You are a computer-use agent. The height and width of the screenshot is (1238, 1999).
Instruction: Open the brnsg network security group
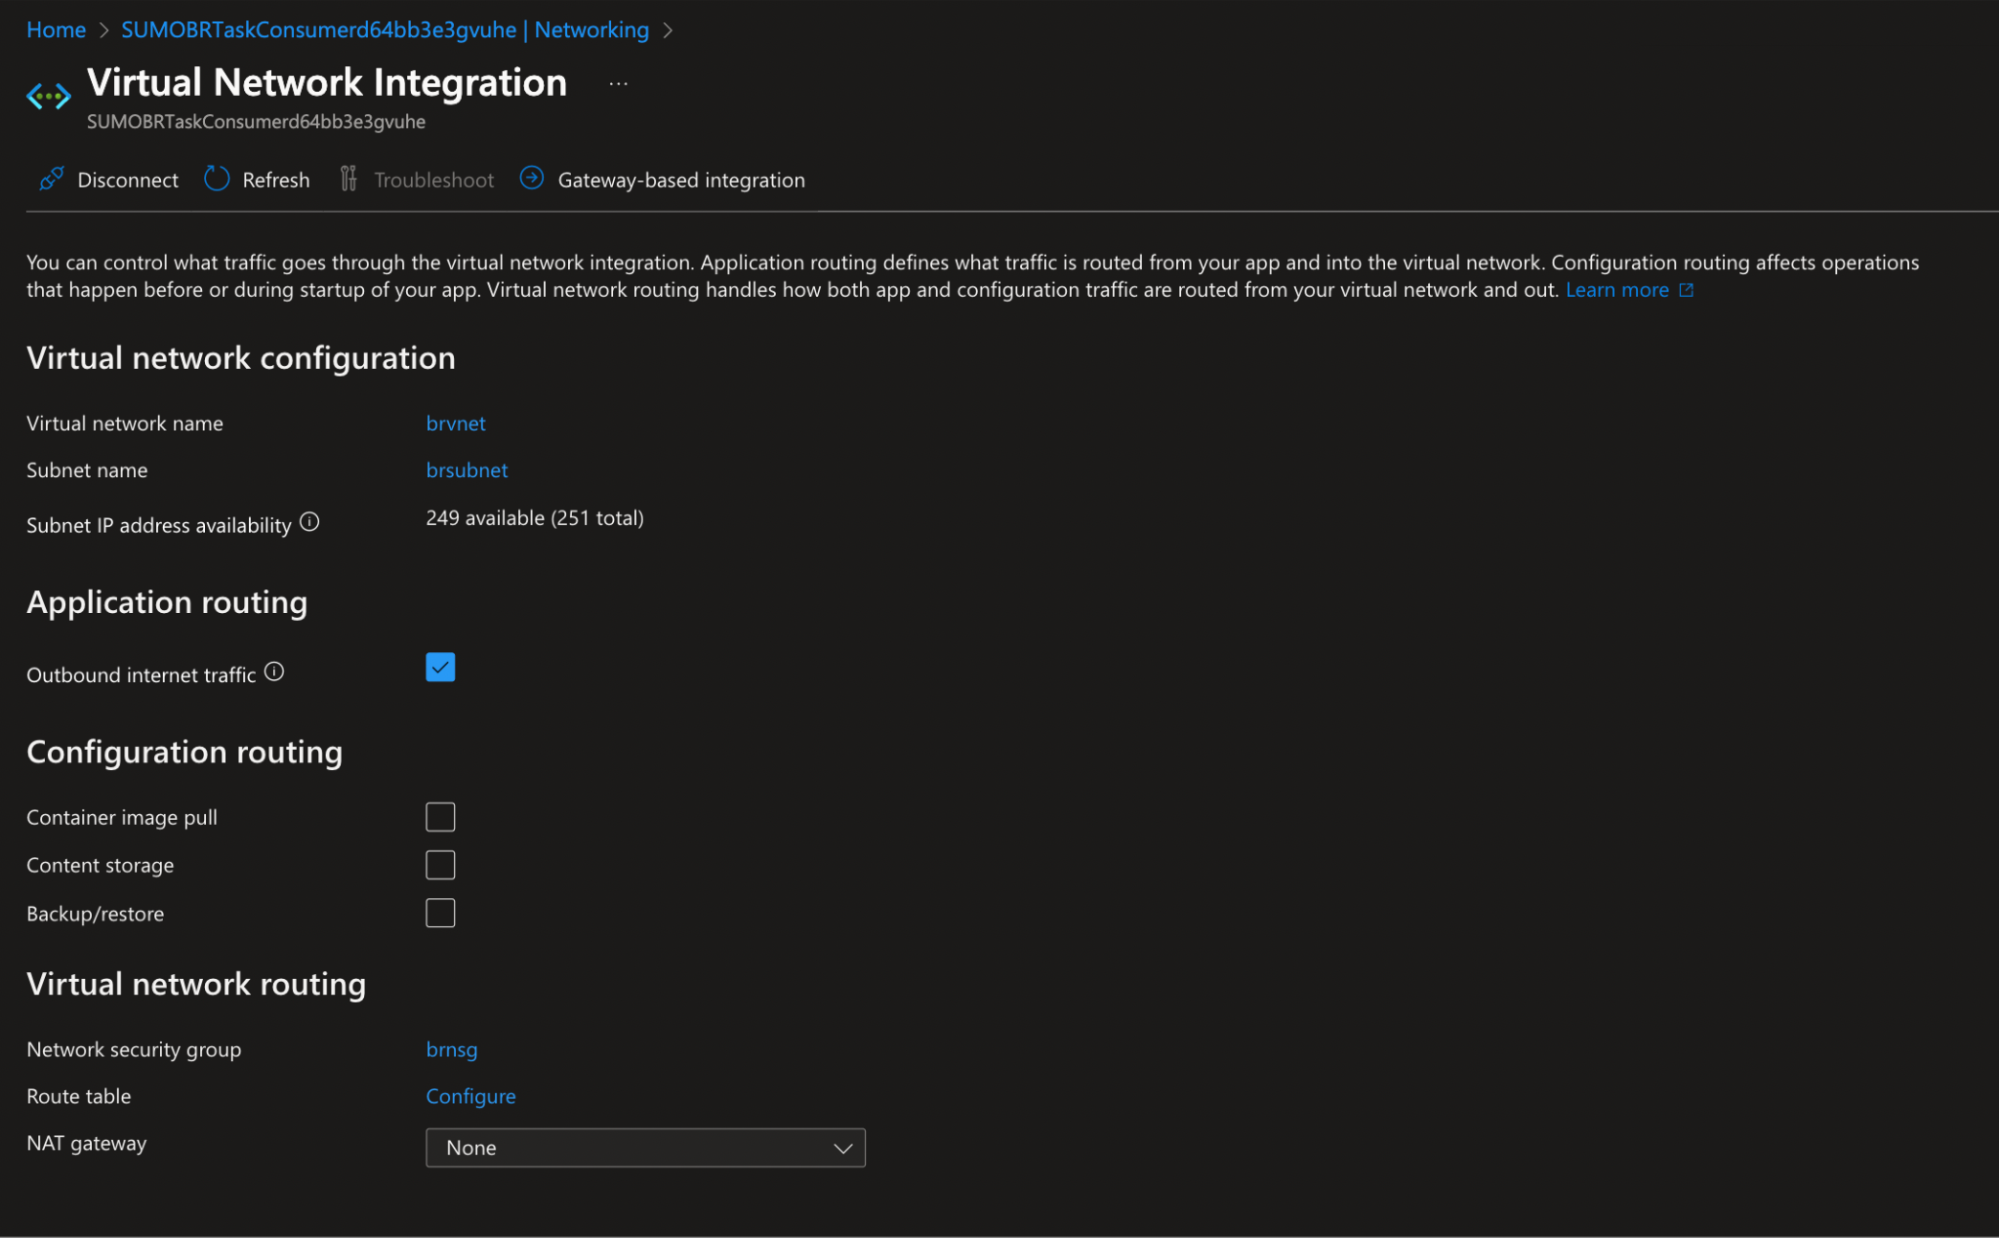click(451, 1049)
